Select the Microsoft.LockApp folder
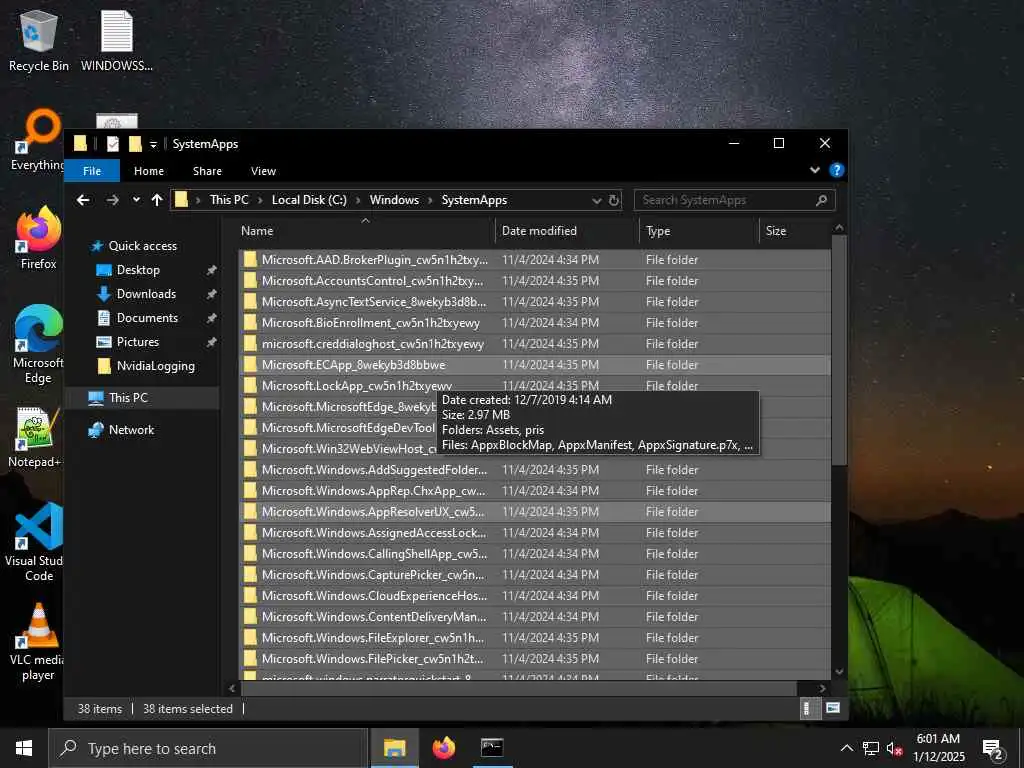 pos(534,385)
